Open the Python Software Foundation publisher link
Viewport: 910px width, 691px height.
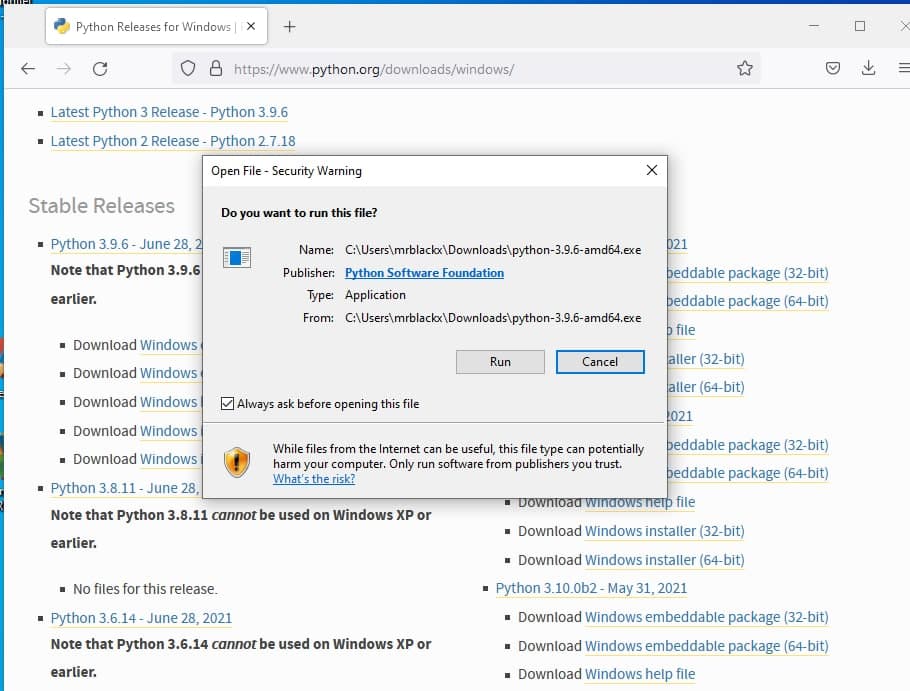click(424, 273)
